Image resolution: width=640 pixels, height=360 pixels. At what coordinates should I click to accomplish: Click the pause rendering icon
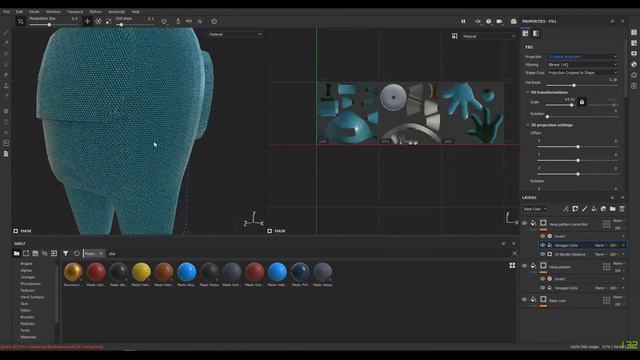[x=463, y=21]
